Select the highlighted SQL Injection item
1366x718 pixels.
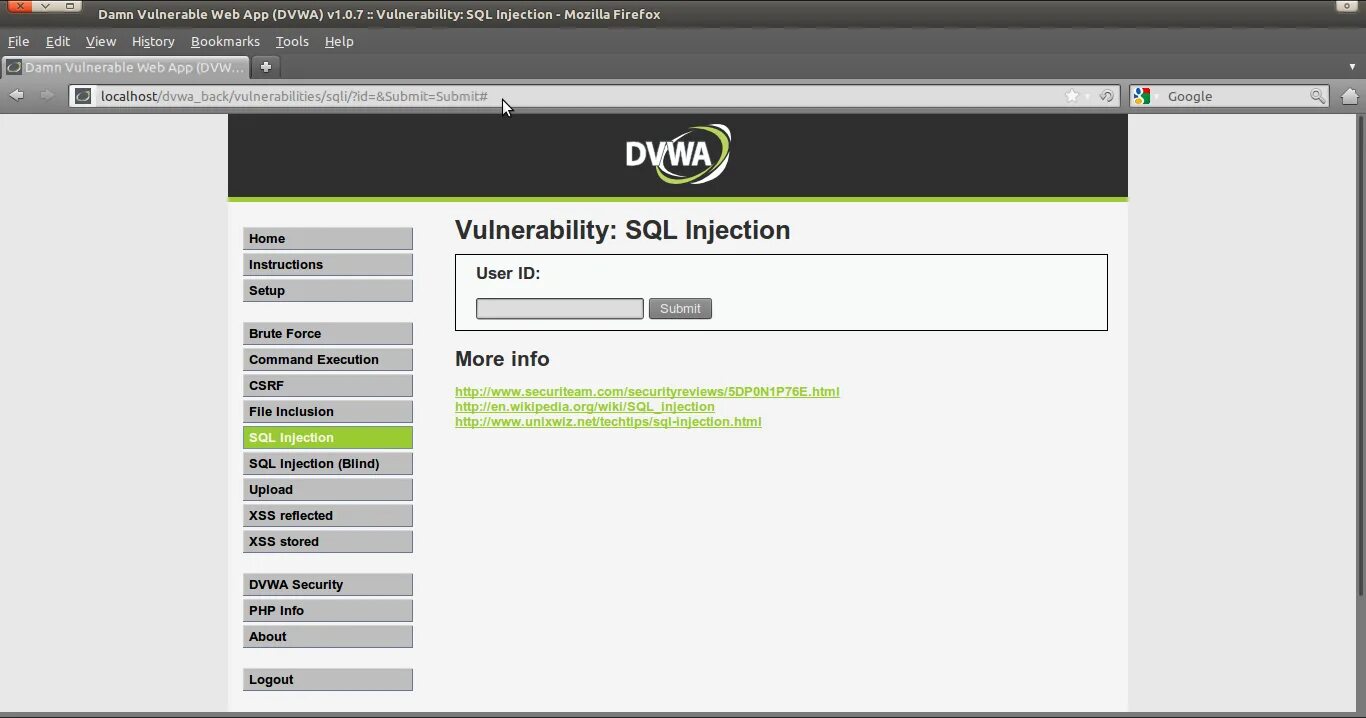(x=328, y=437)
